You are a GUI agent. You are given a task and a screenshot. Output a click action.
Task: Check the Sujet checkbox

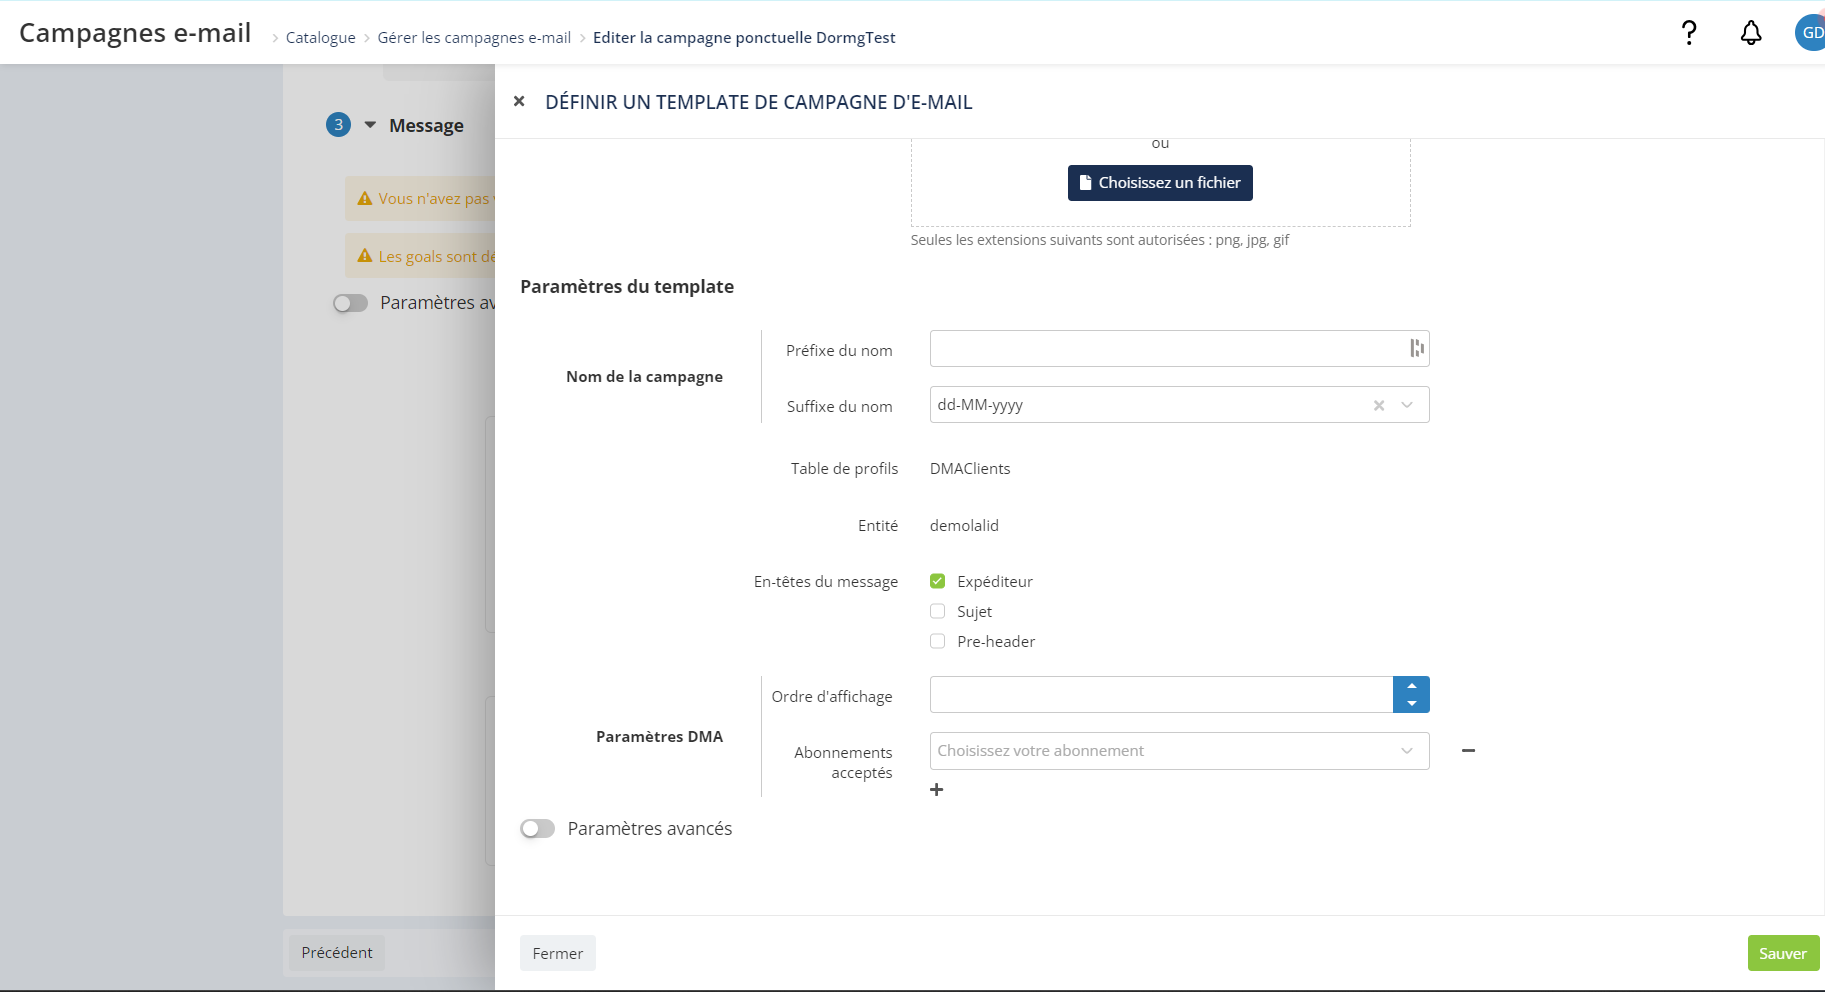pos(937,611)
